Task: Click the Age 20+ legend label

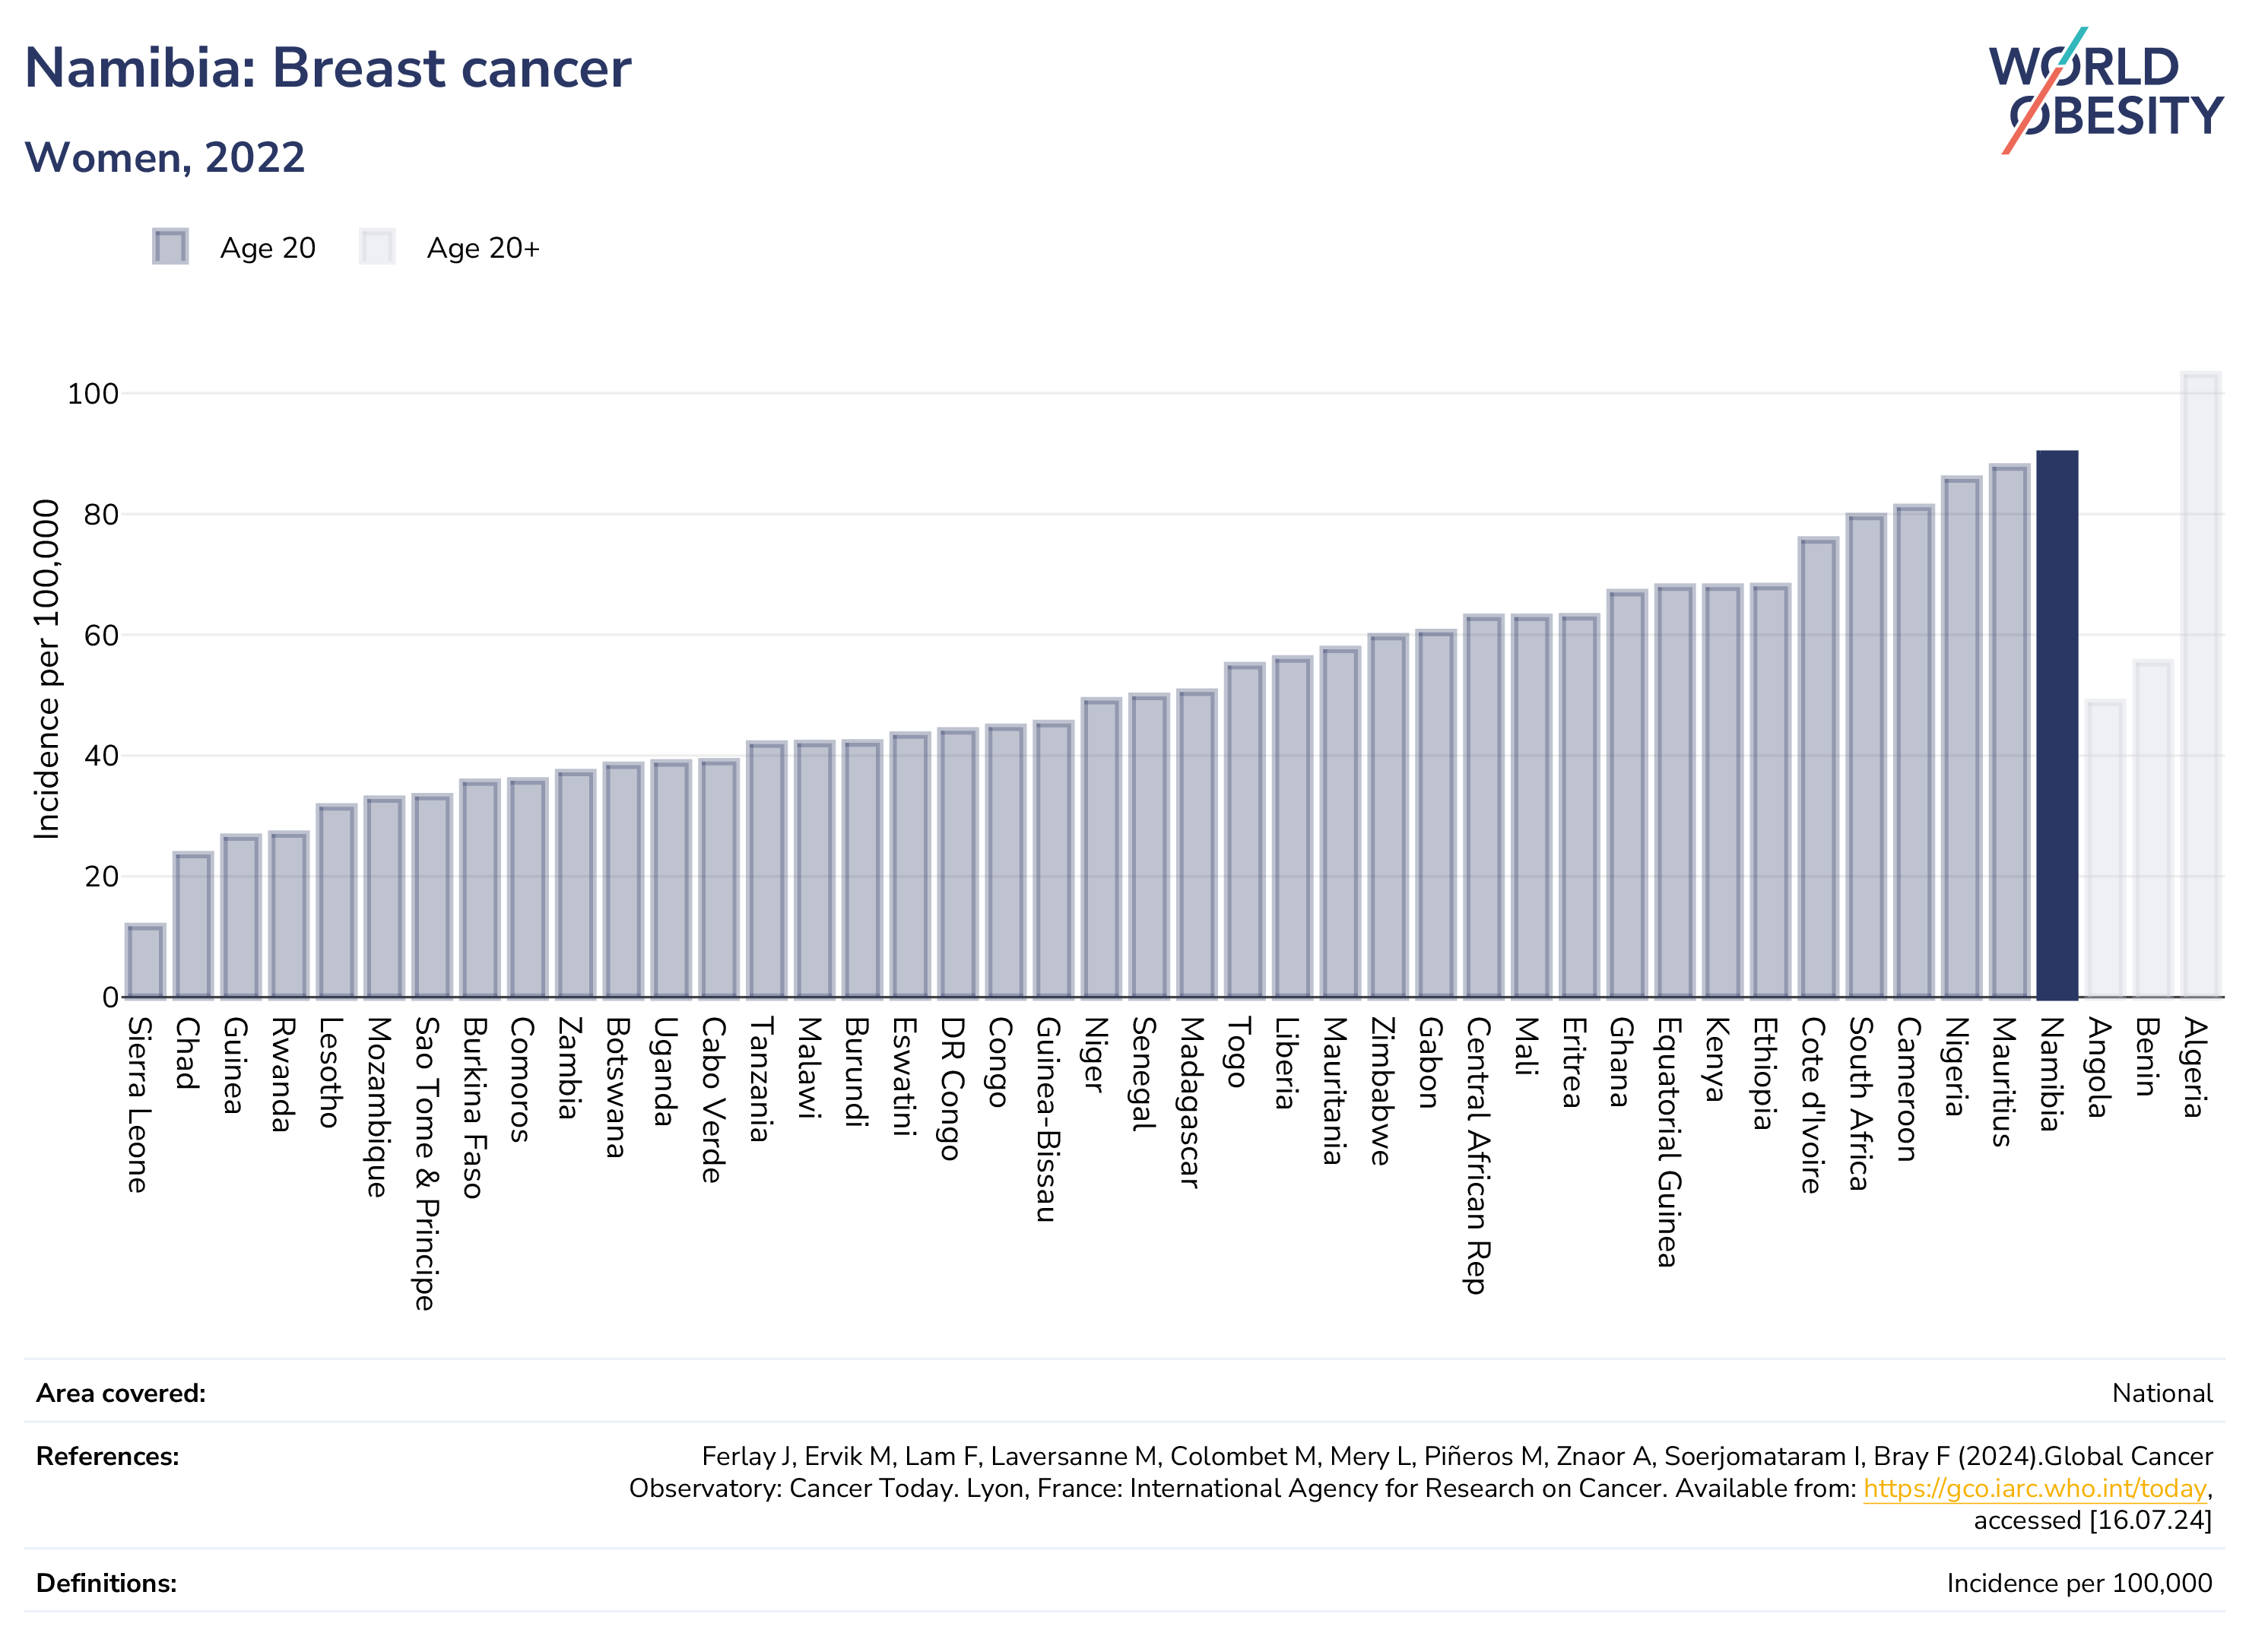Action: click(x=483, y=248)
